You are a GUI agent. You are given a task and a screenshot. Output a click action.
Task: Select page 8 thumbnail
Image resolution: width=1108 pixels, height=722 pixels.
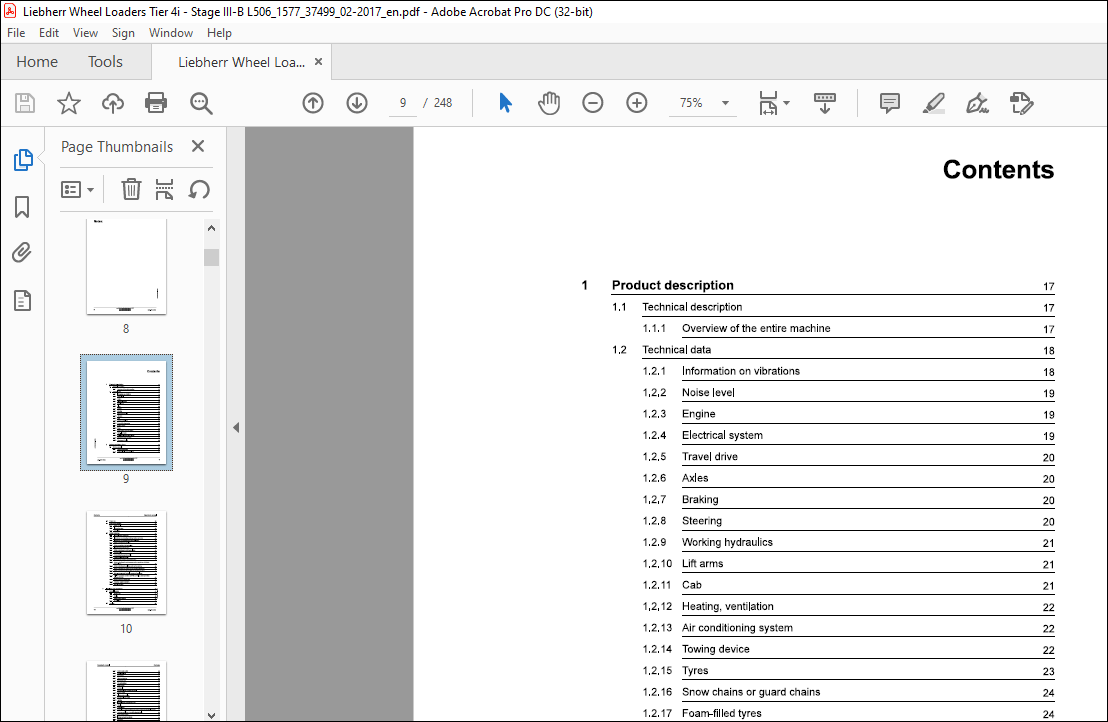pyautogui.click(x=126, y=266)
